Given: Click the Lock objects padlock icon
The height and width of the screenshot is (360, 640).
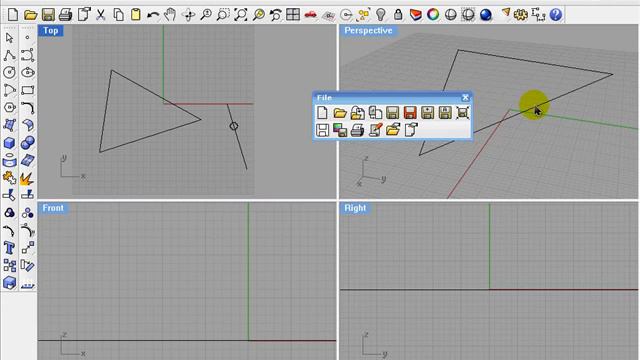Looking at the screenshot, I should pyautogui.click(x=398, y=15).
